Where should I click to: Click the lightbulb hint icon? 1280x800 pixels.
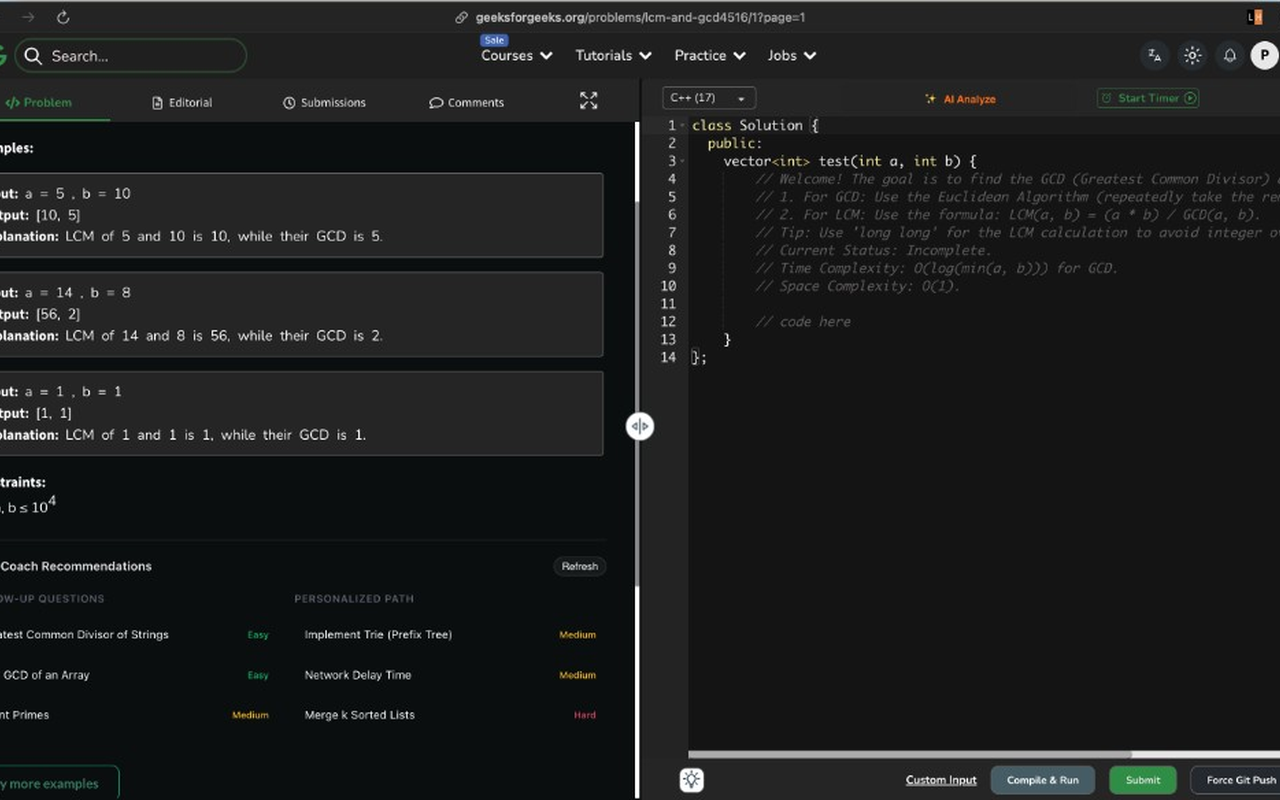tap(691, 780)
